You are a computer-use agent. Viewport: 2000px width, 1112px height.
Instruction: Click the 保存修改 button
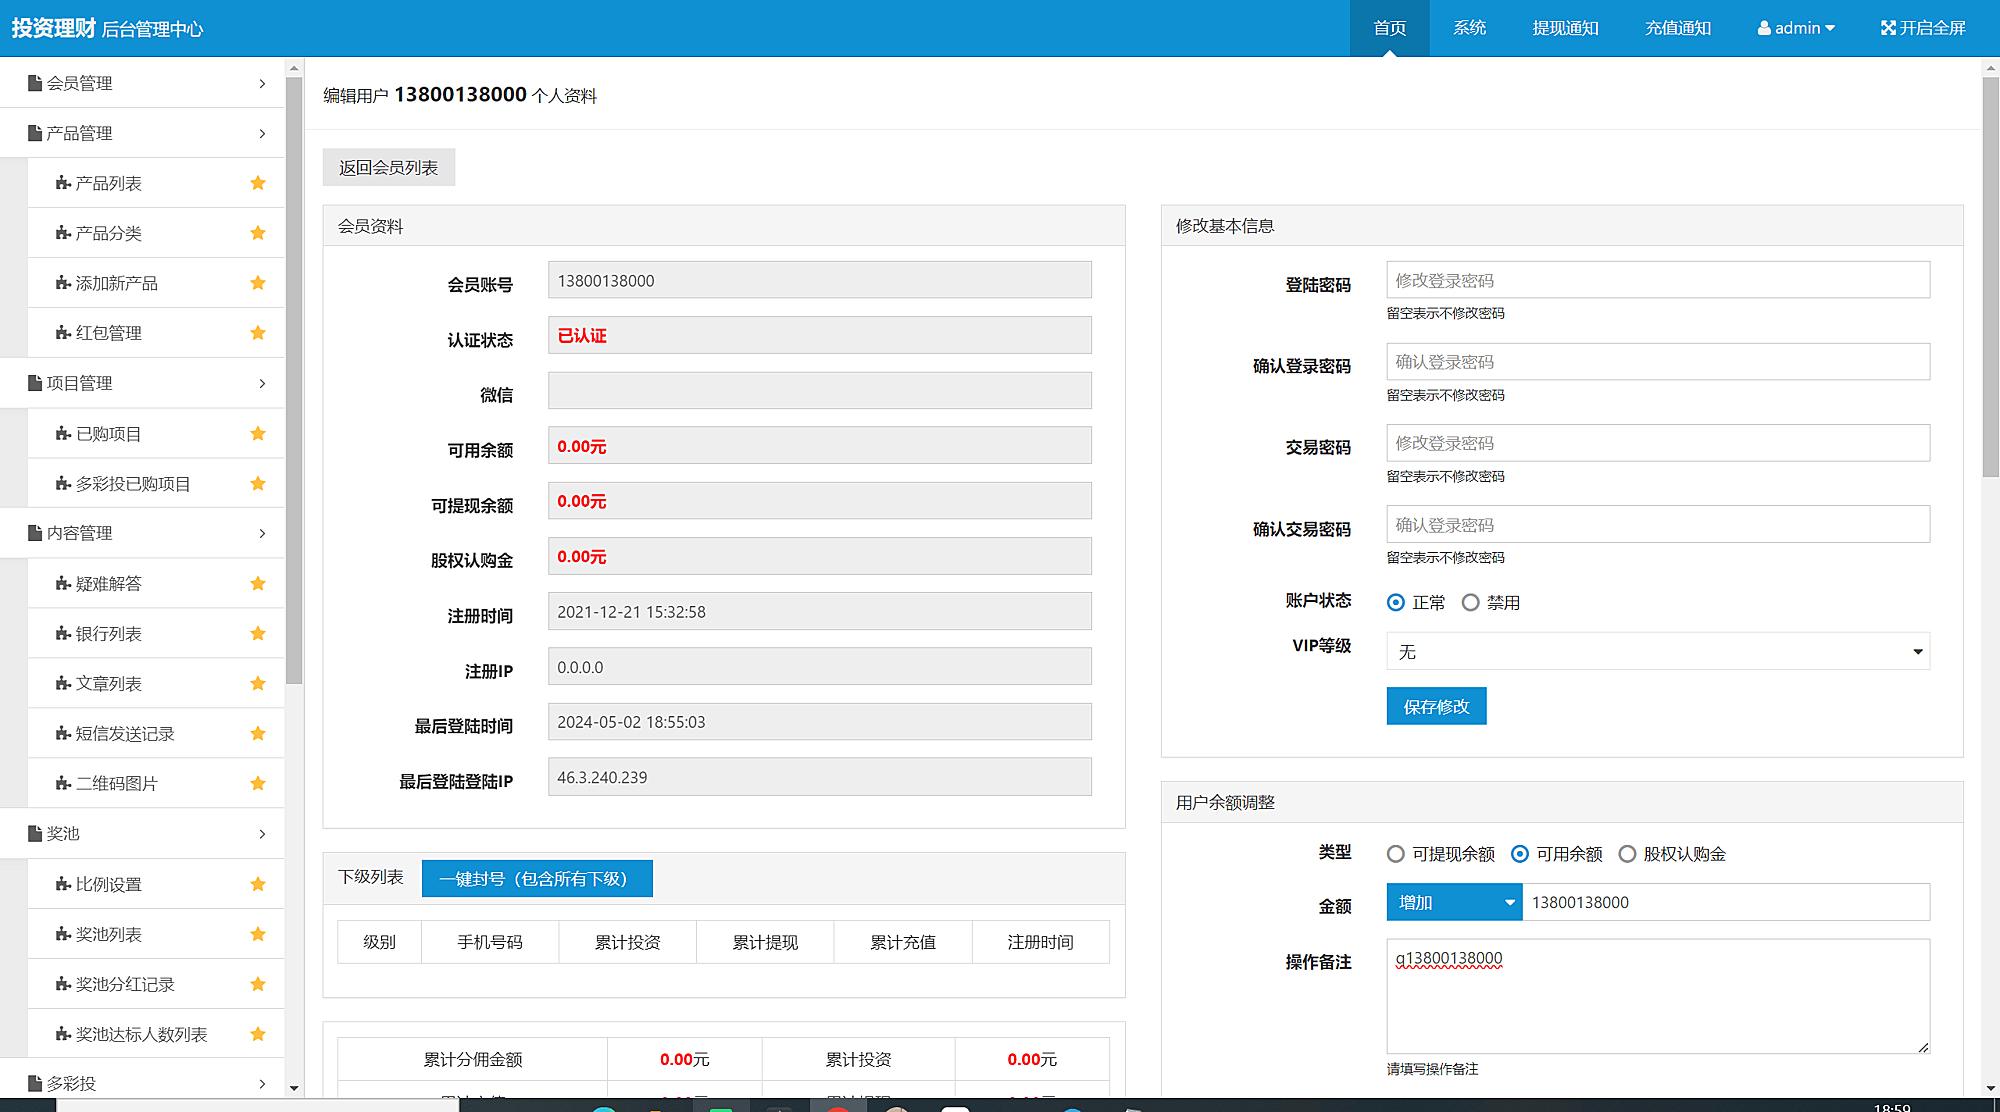(1436, 706)
